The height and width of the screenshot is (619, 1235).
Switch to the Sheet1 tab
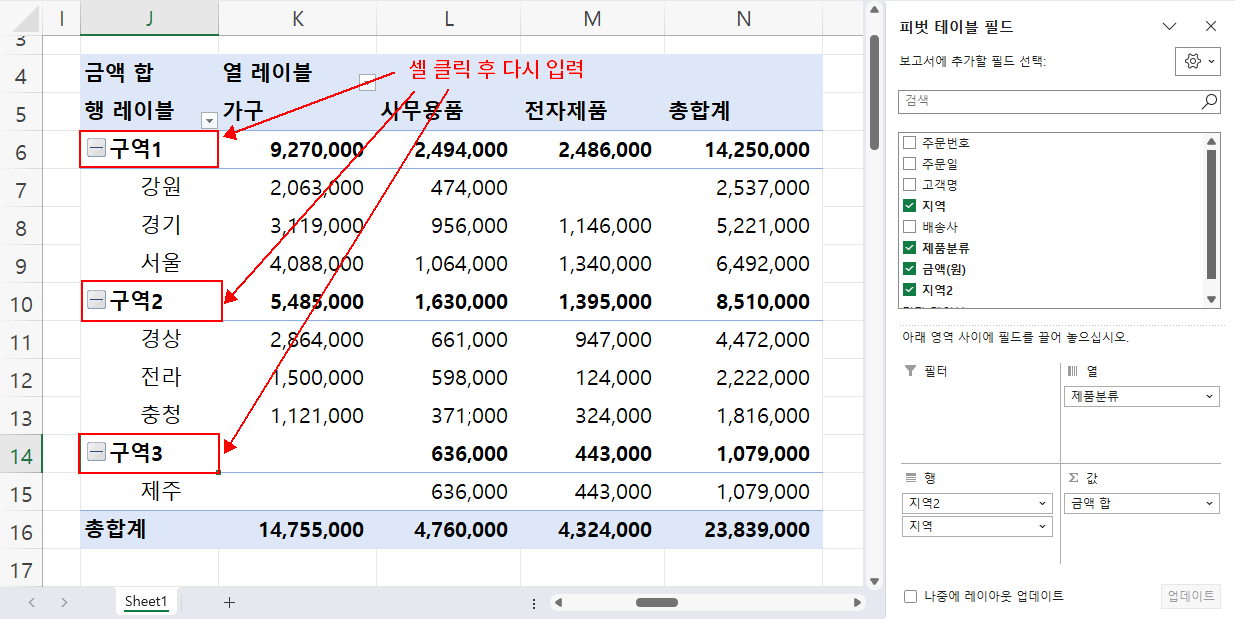(145, 602)
